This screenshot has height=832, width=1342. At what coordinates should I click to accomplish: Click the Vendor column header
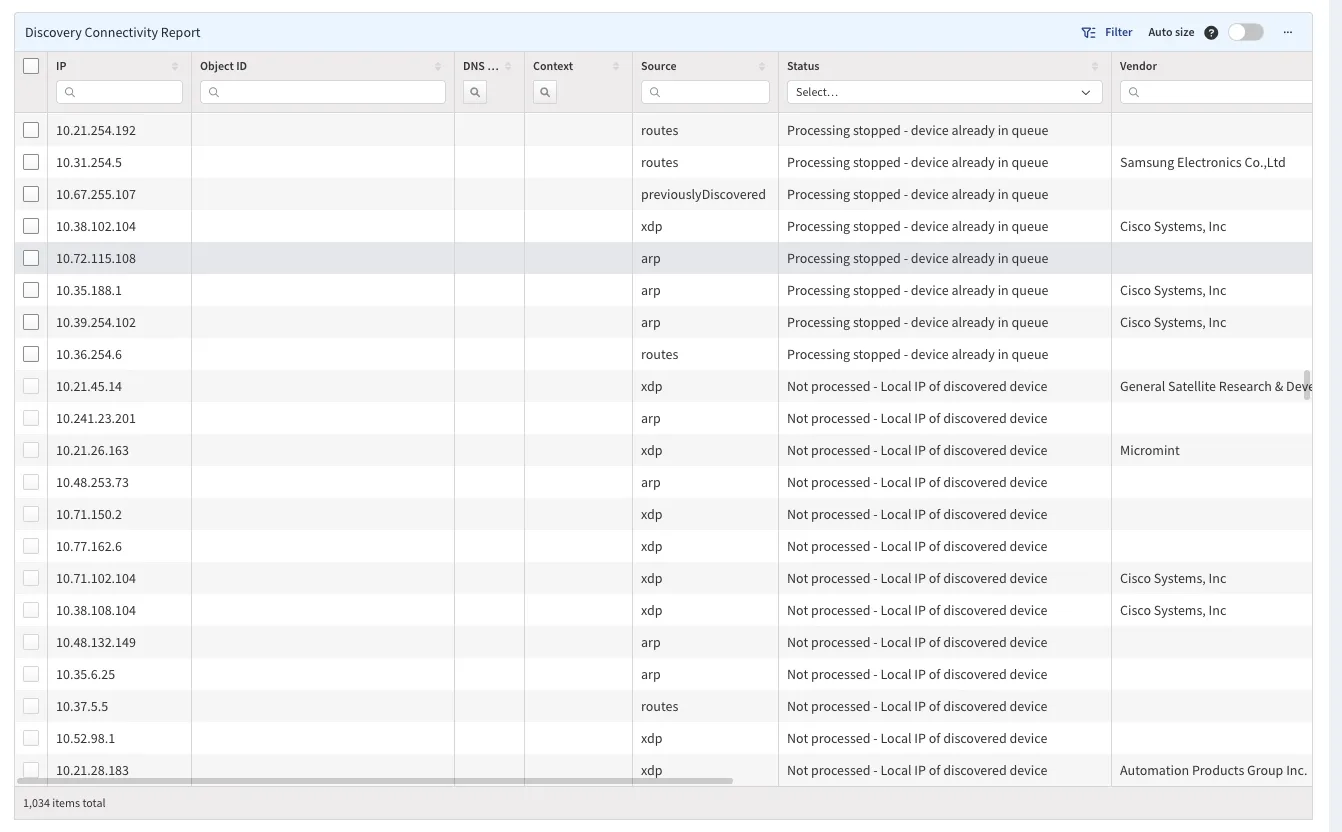click(1138, 66)
